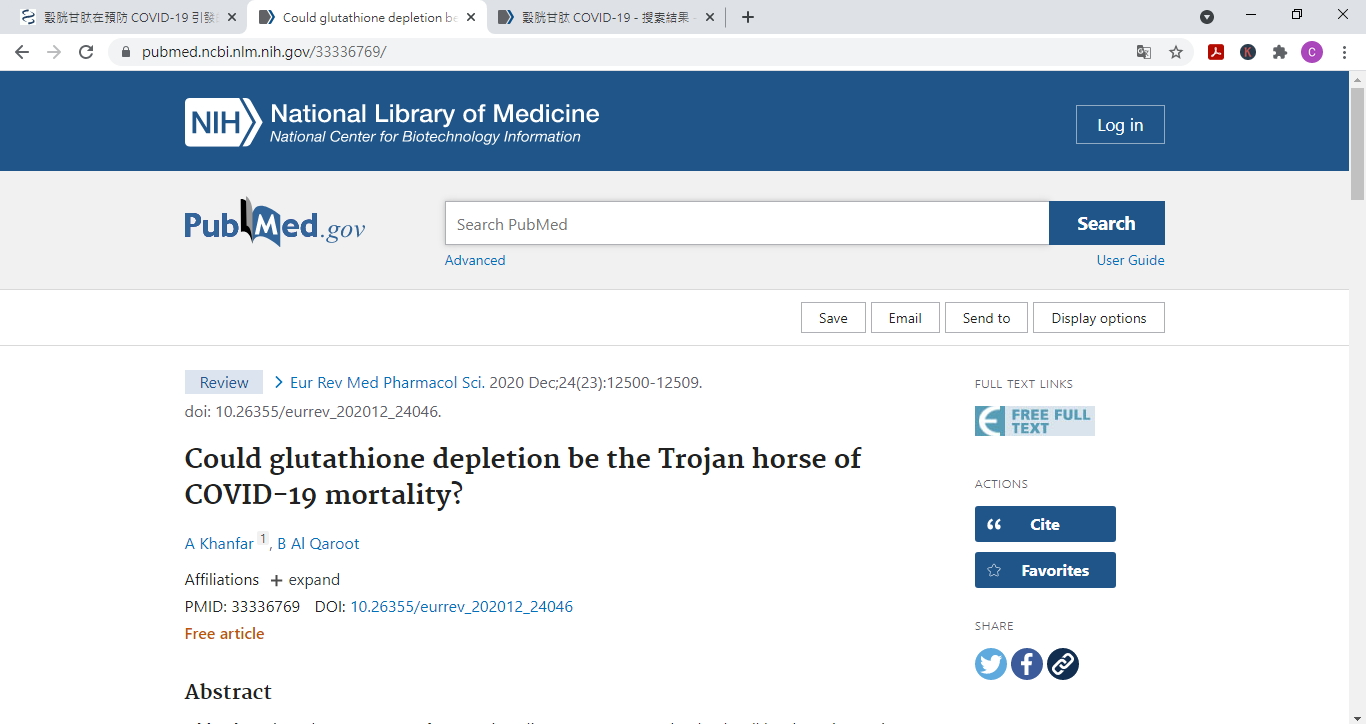Image resolution: width=1366 pixels, height=724 pixels.
Task: Share article on Twitter icon
Action: pos(990,664)
